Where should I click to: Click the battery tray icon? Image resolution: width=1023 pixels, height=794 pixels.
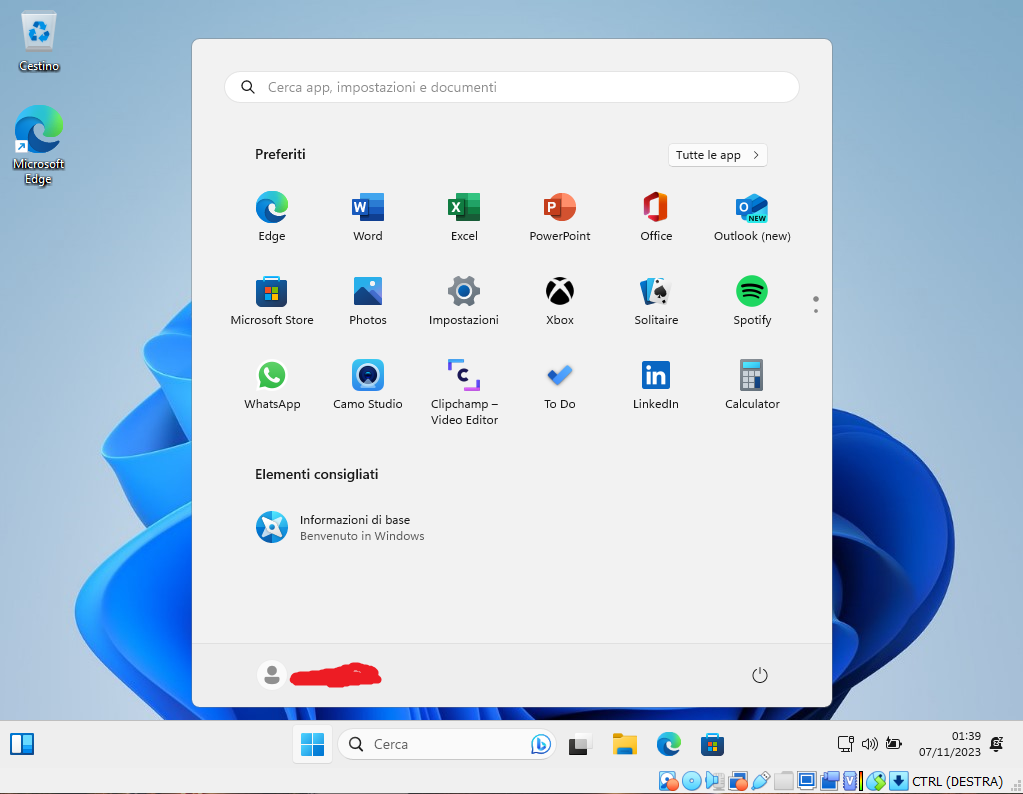893,744
